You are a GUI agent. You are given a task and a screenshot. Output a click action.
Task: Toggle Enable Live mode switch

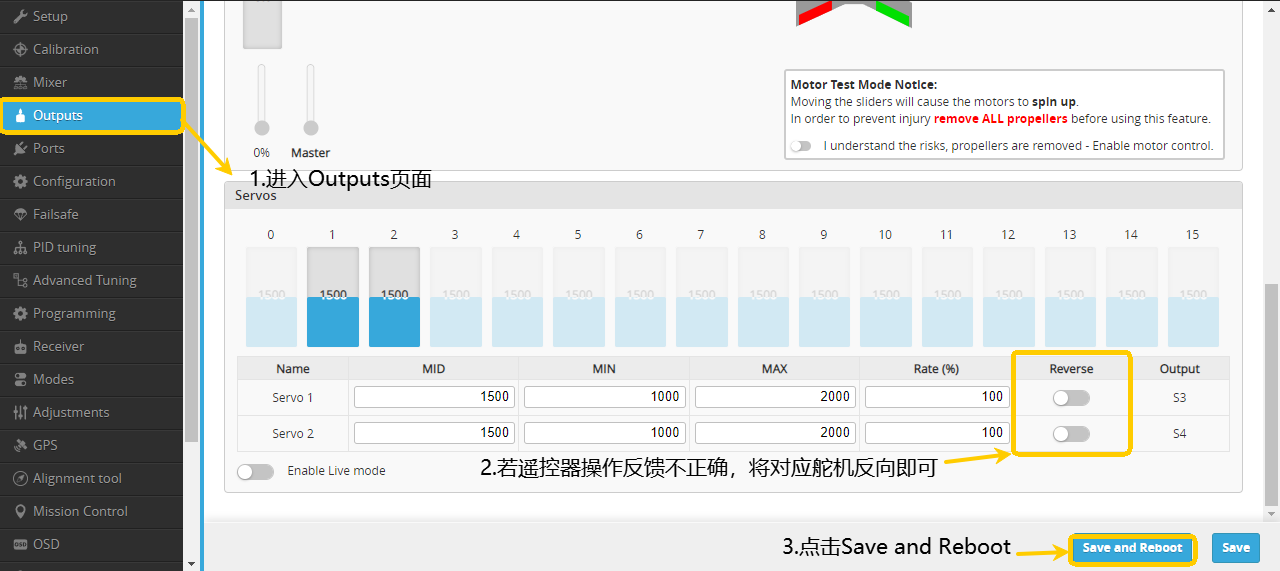coord(255,471)
